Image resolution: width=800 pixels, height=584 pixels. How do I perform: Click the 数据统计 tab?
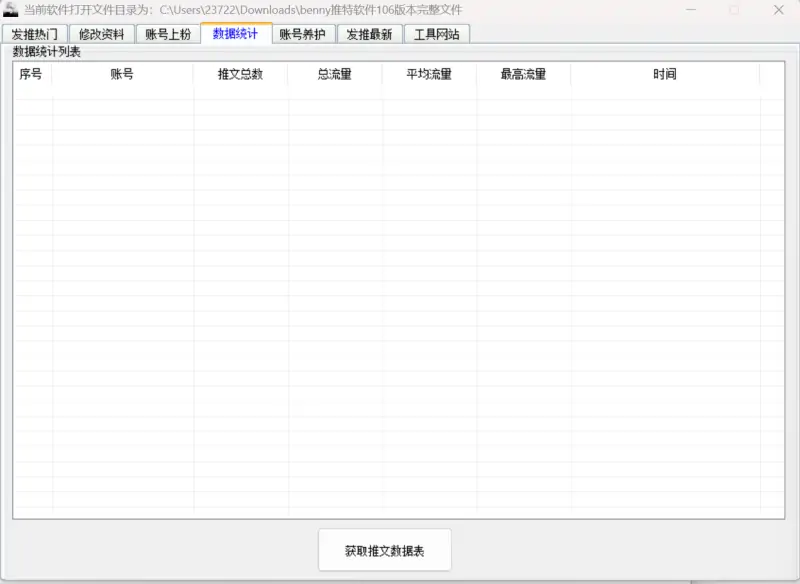coord(236,33)
